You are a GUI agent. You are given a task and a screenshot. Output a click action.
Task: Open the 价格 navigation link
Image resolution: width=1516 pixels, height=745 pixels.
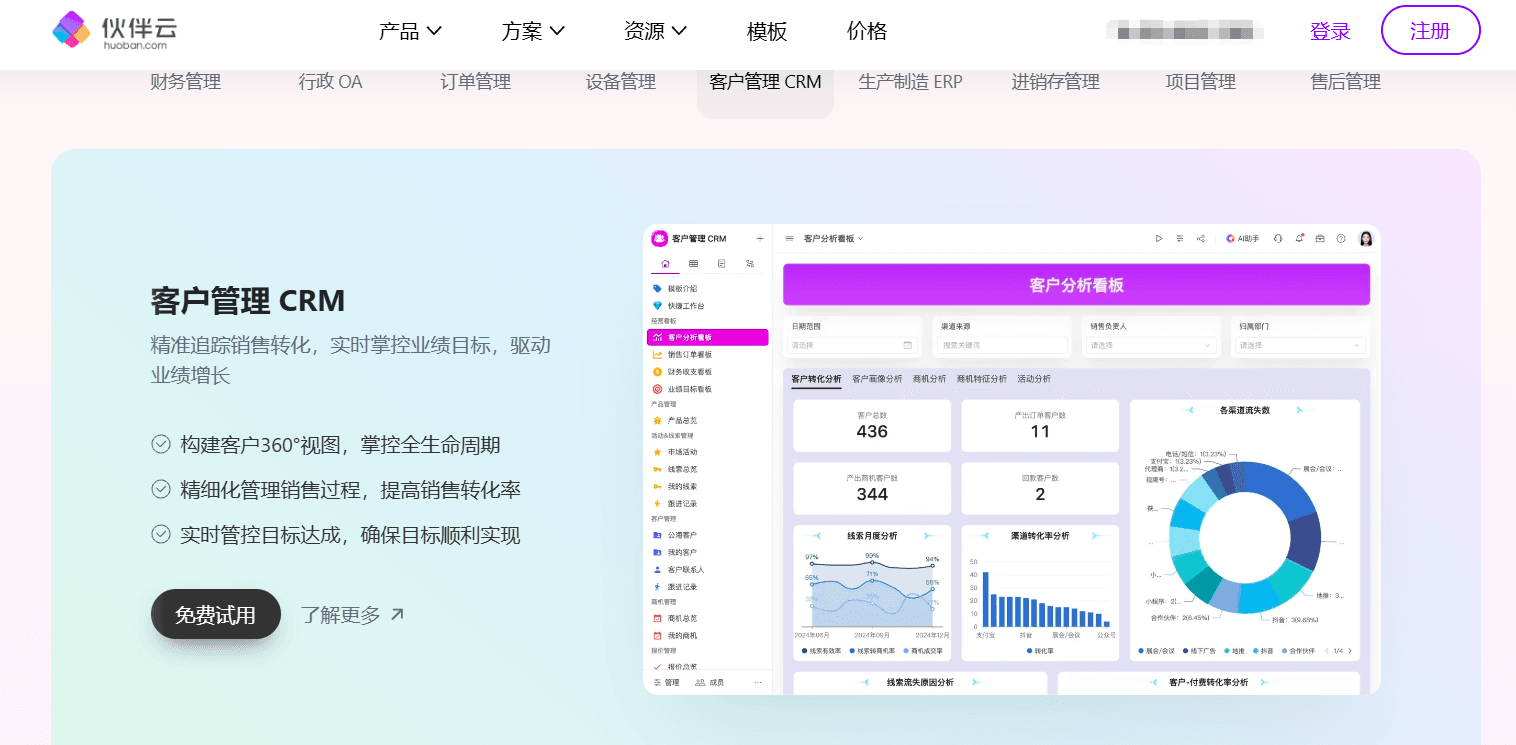[x=867, y=31]
